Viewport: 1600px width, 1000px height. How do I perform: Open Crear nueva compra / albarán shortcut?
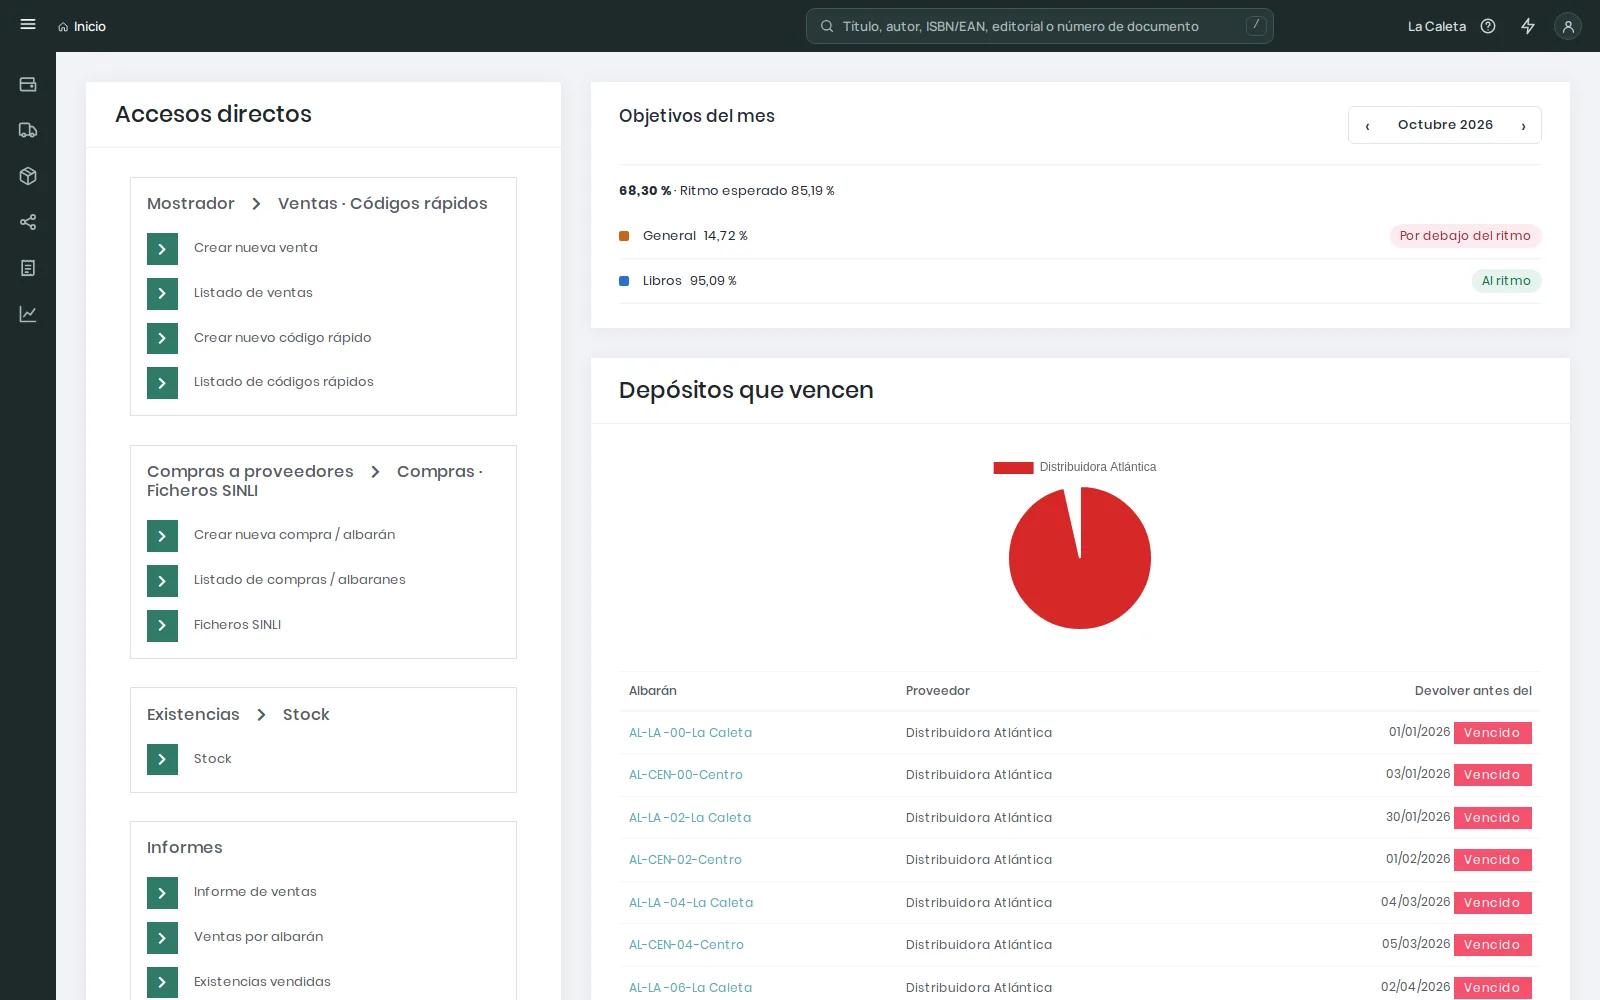point(294,535)
